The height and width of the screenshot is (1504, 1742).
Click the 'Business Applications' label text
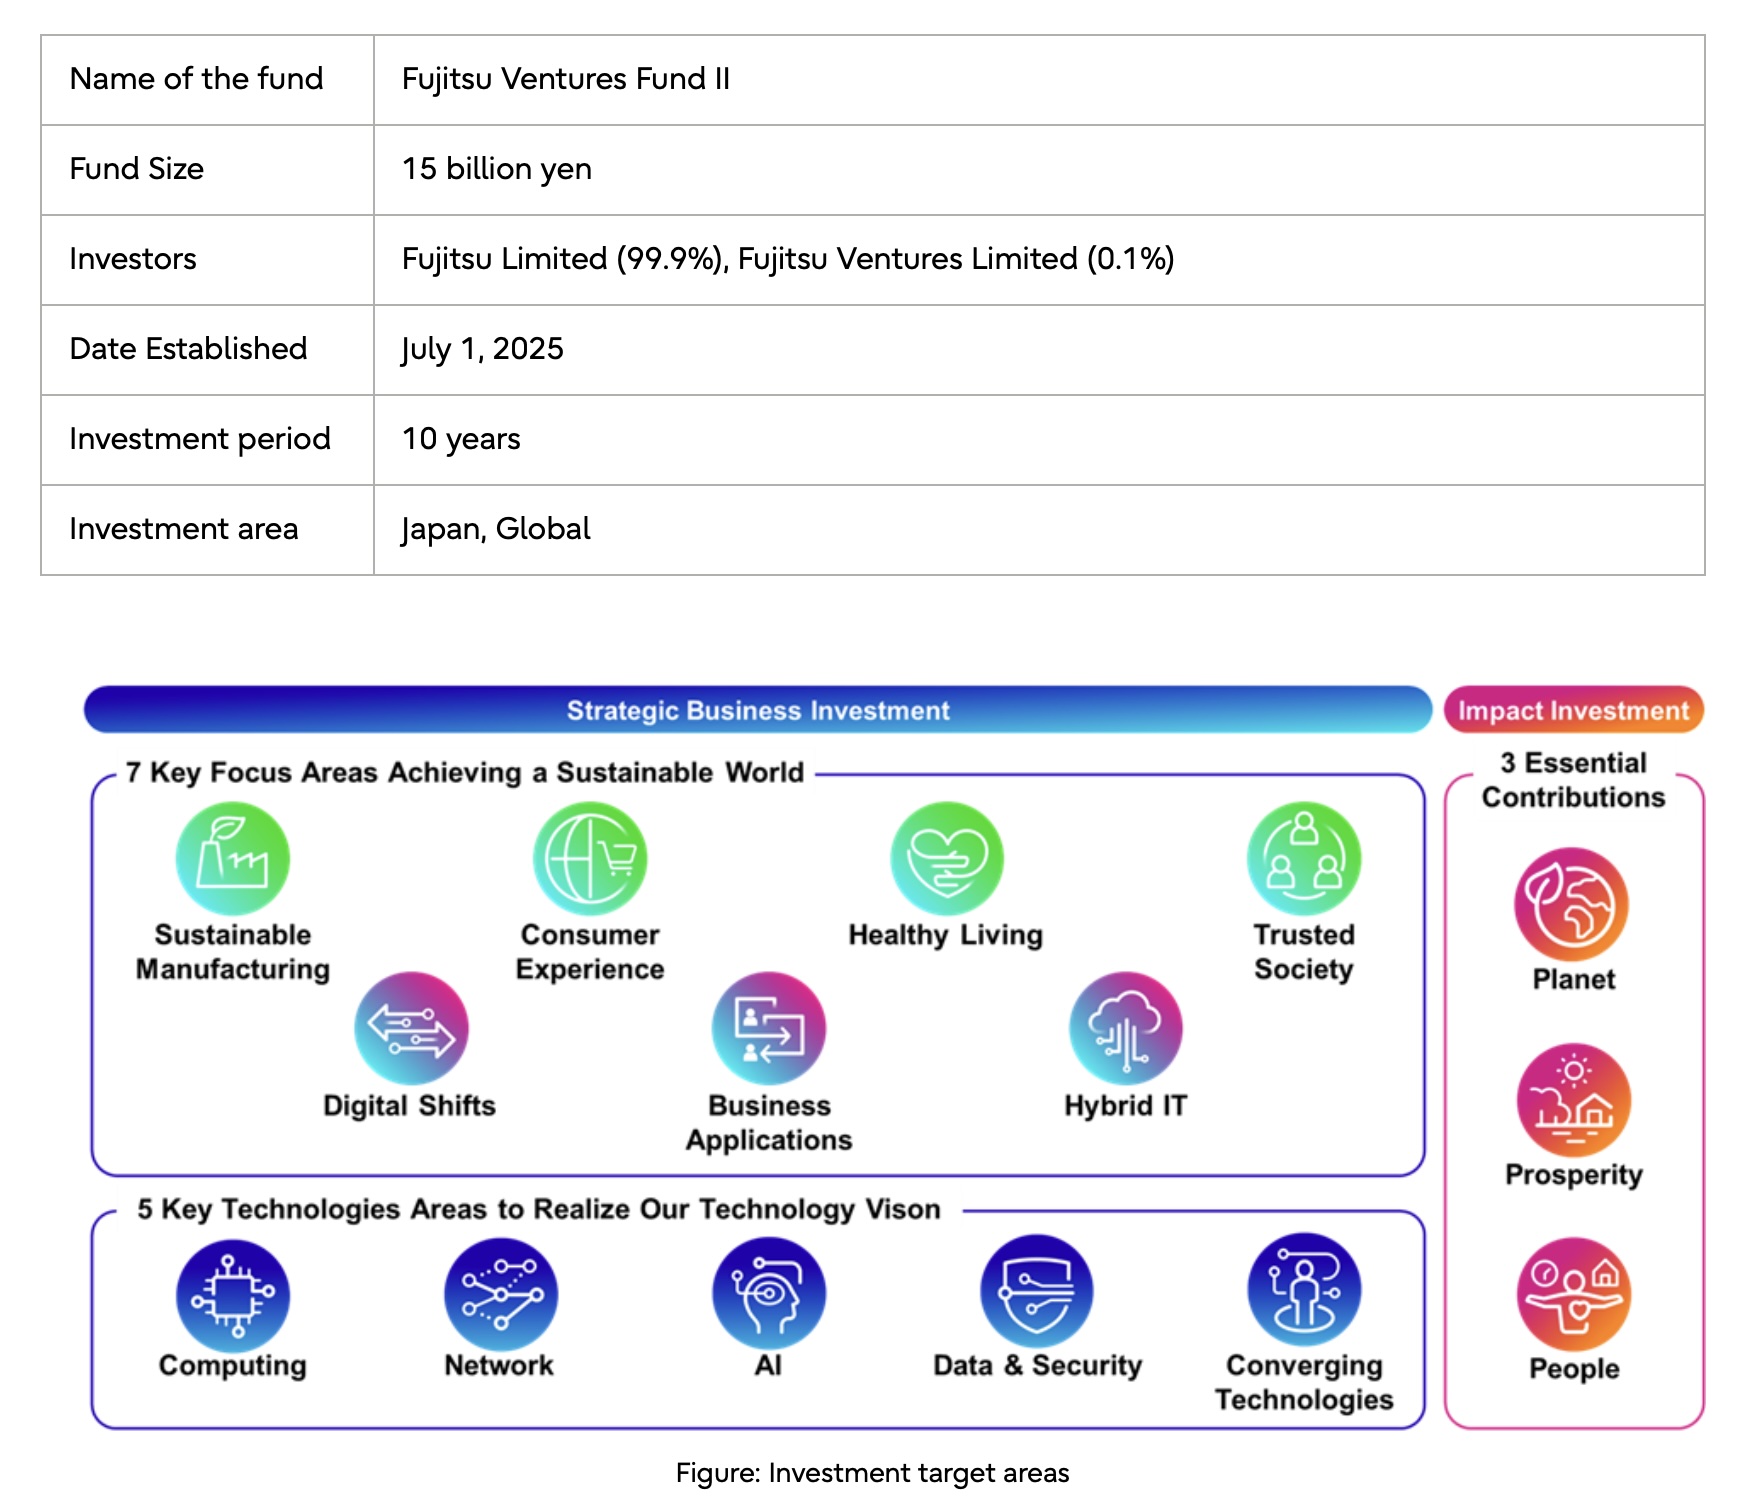[x=769, y=1123]
